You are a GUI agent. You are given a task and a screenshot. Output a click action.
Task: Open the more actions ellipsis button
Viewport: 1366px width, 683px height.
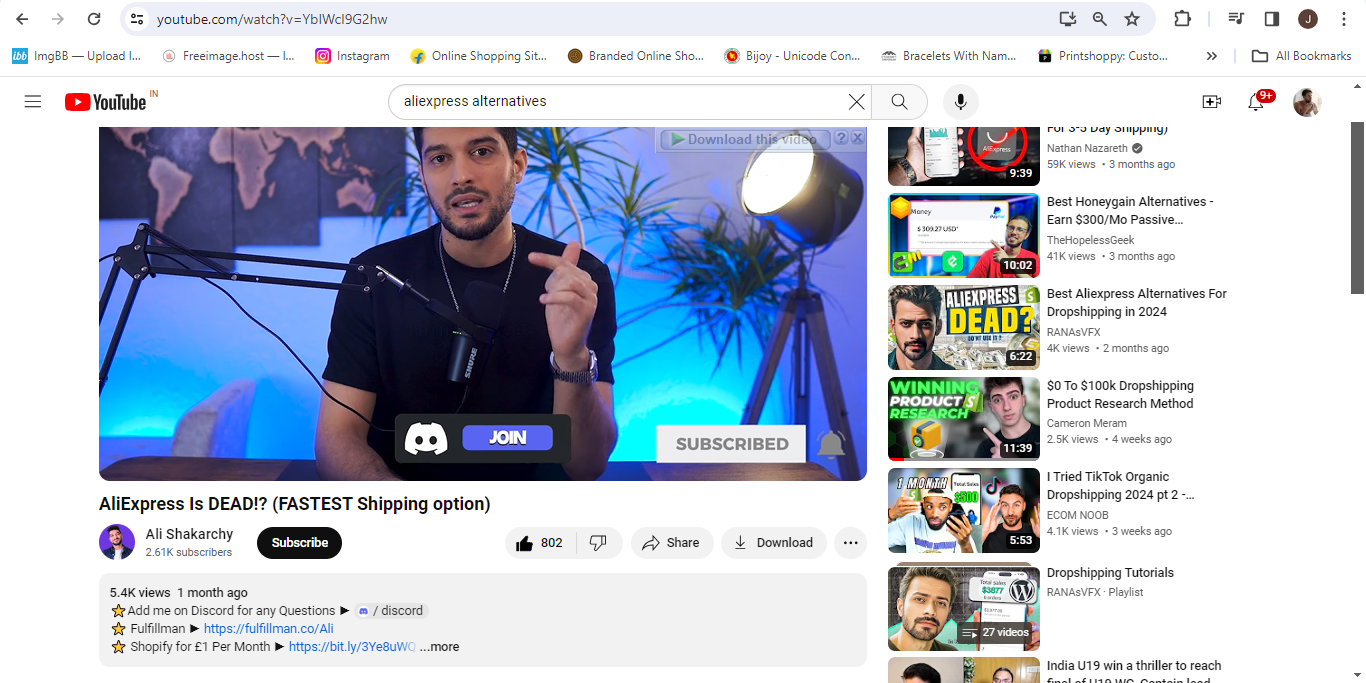[850, 543]
